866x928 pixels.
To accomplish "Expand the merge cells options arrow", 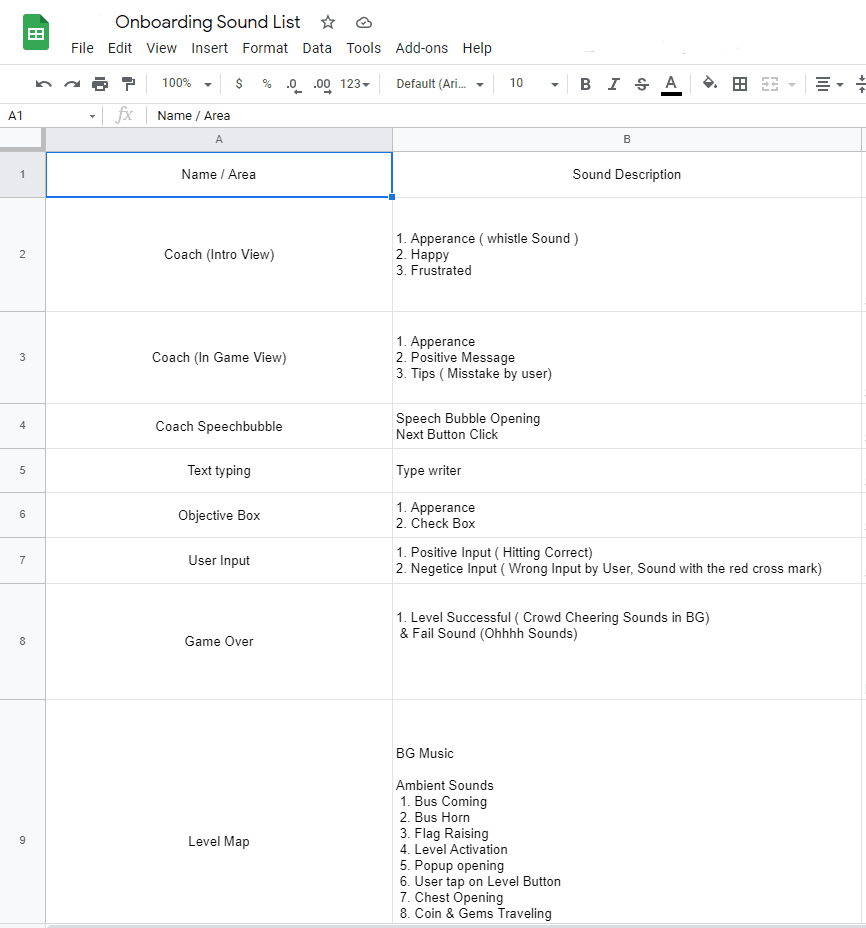I will click(792, 85).
